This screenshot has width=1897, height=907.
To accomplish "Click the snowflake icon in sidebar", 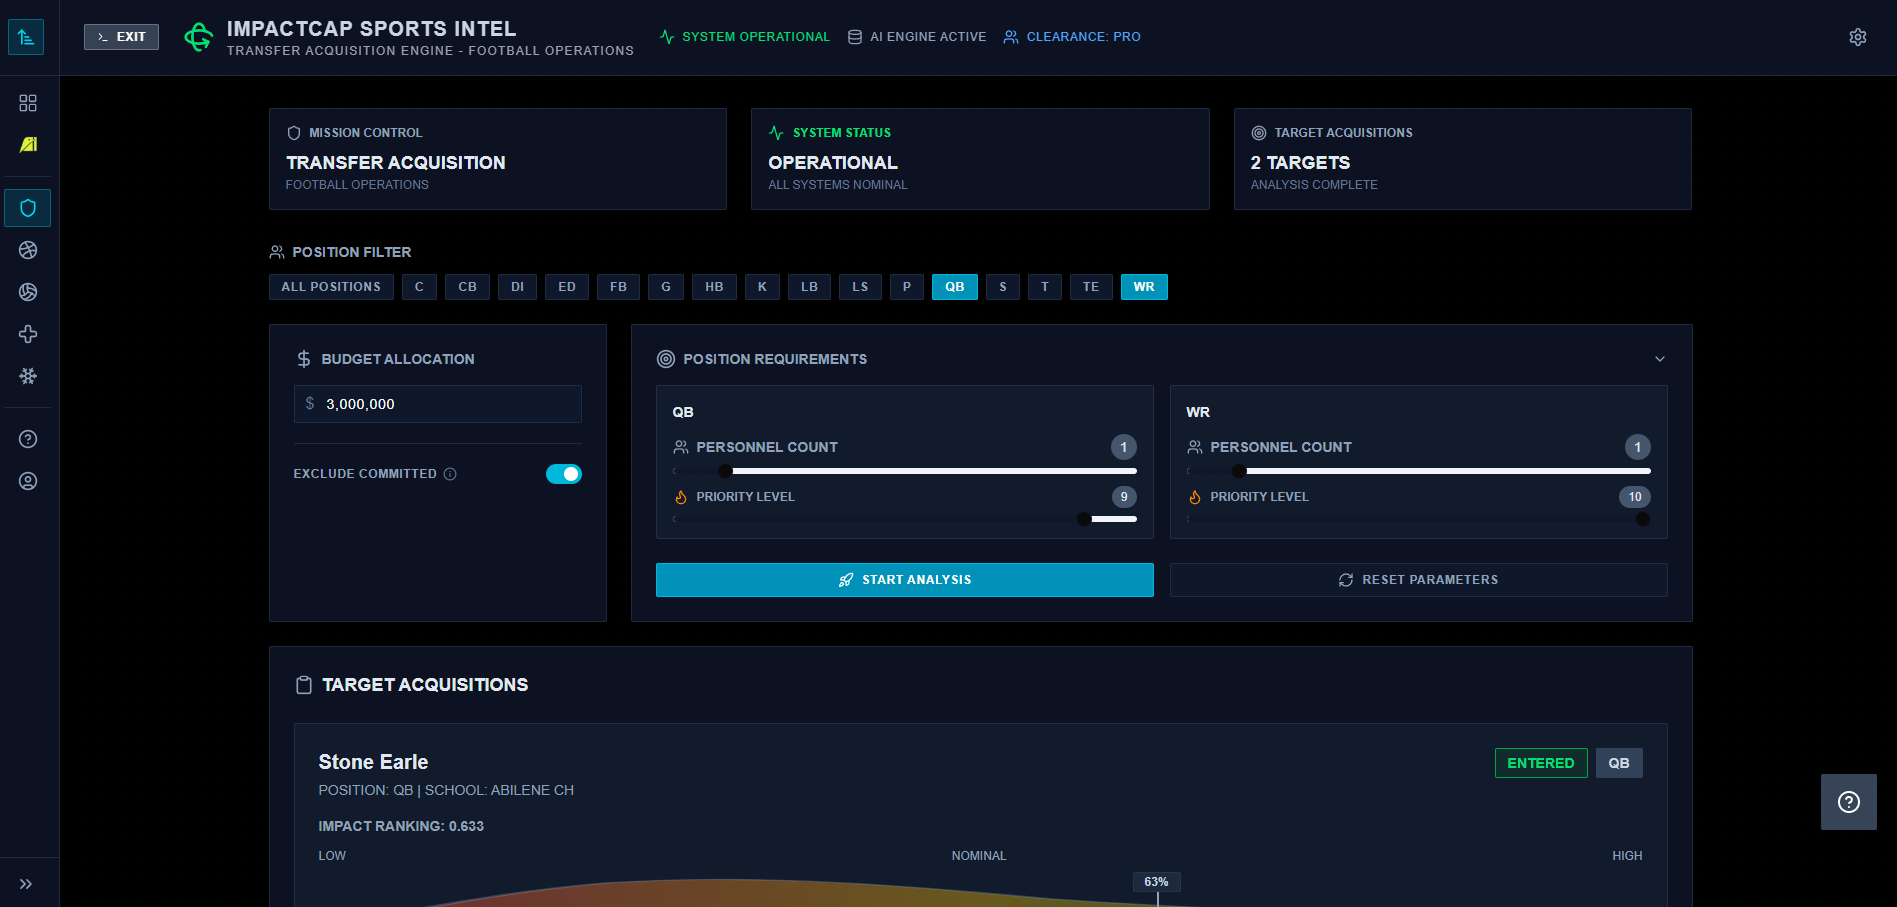I will pyautogui.click(x=28, y=376).
